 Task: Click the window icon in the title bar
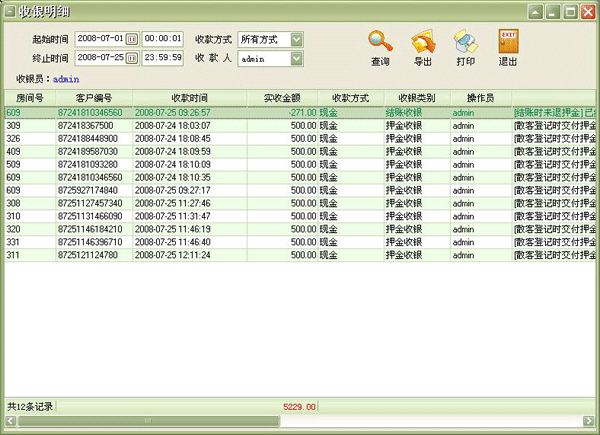[9, 11]
